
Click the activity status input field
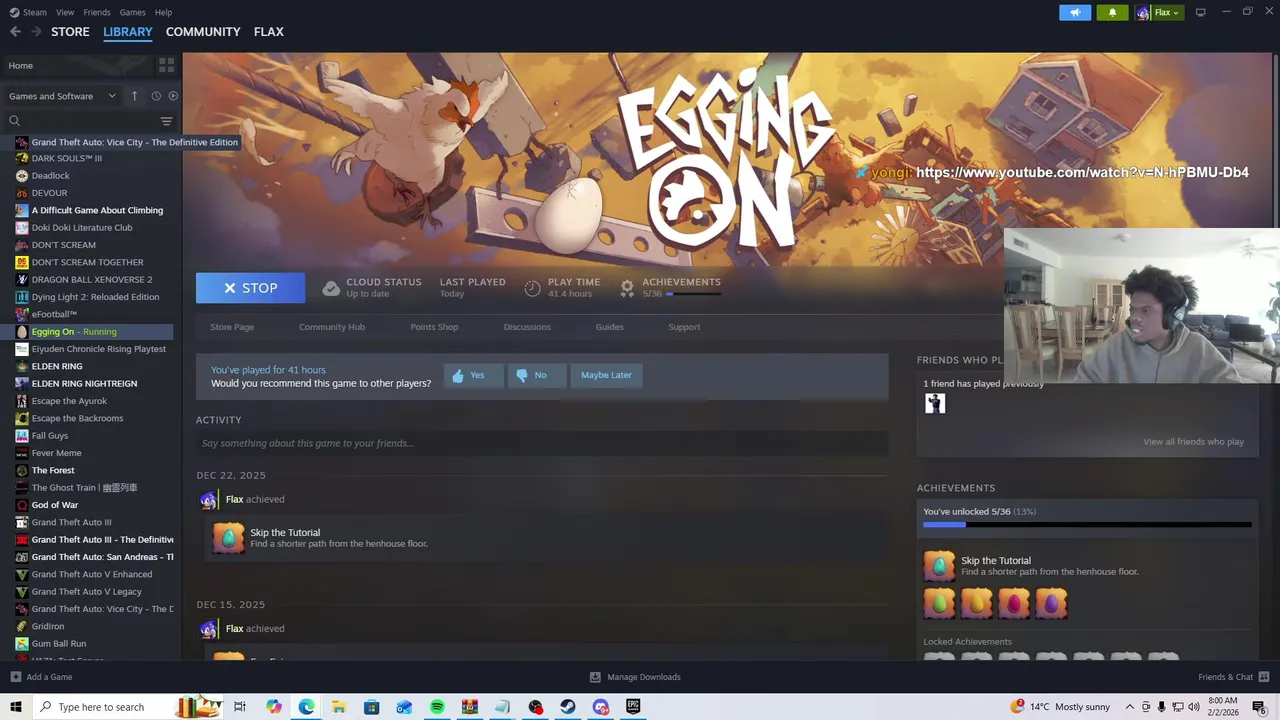pos(542,443)
